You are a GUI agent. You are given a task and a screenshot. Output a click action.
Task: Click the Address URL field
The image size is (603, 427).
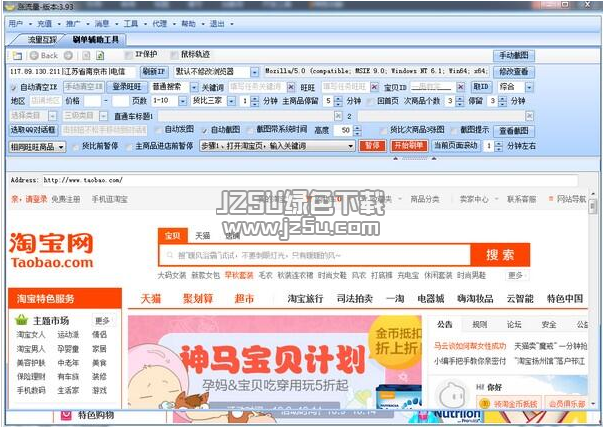click(x=310, y=180)
